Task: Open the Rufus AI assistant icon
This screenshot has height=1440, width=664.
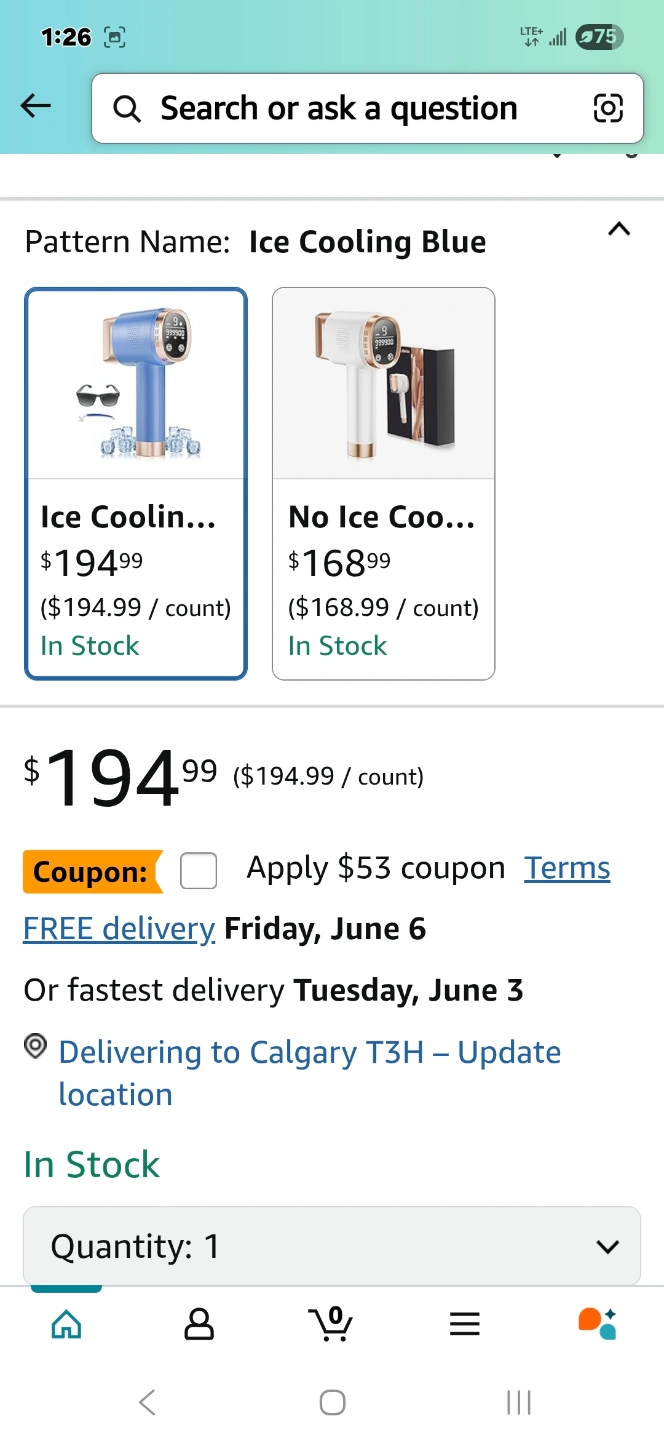Action: (x=597, y=1324)
